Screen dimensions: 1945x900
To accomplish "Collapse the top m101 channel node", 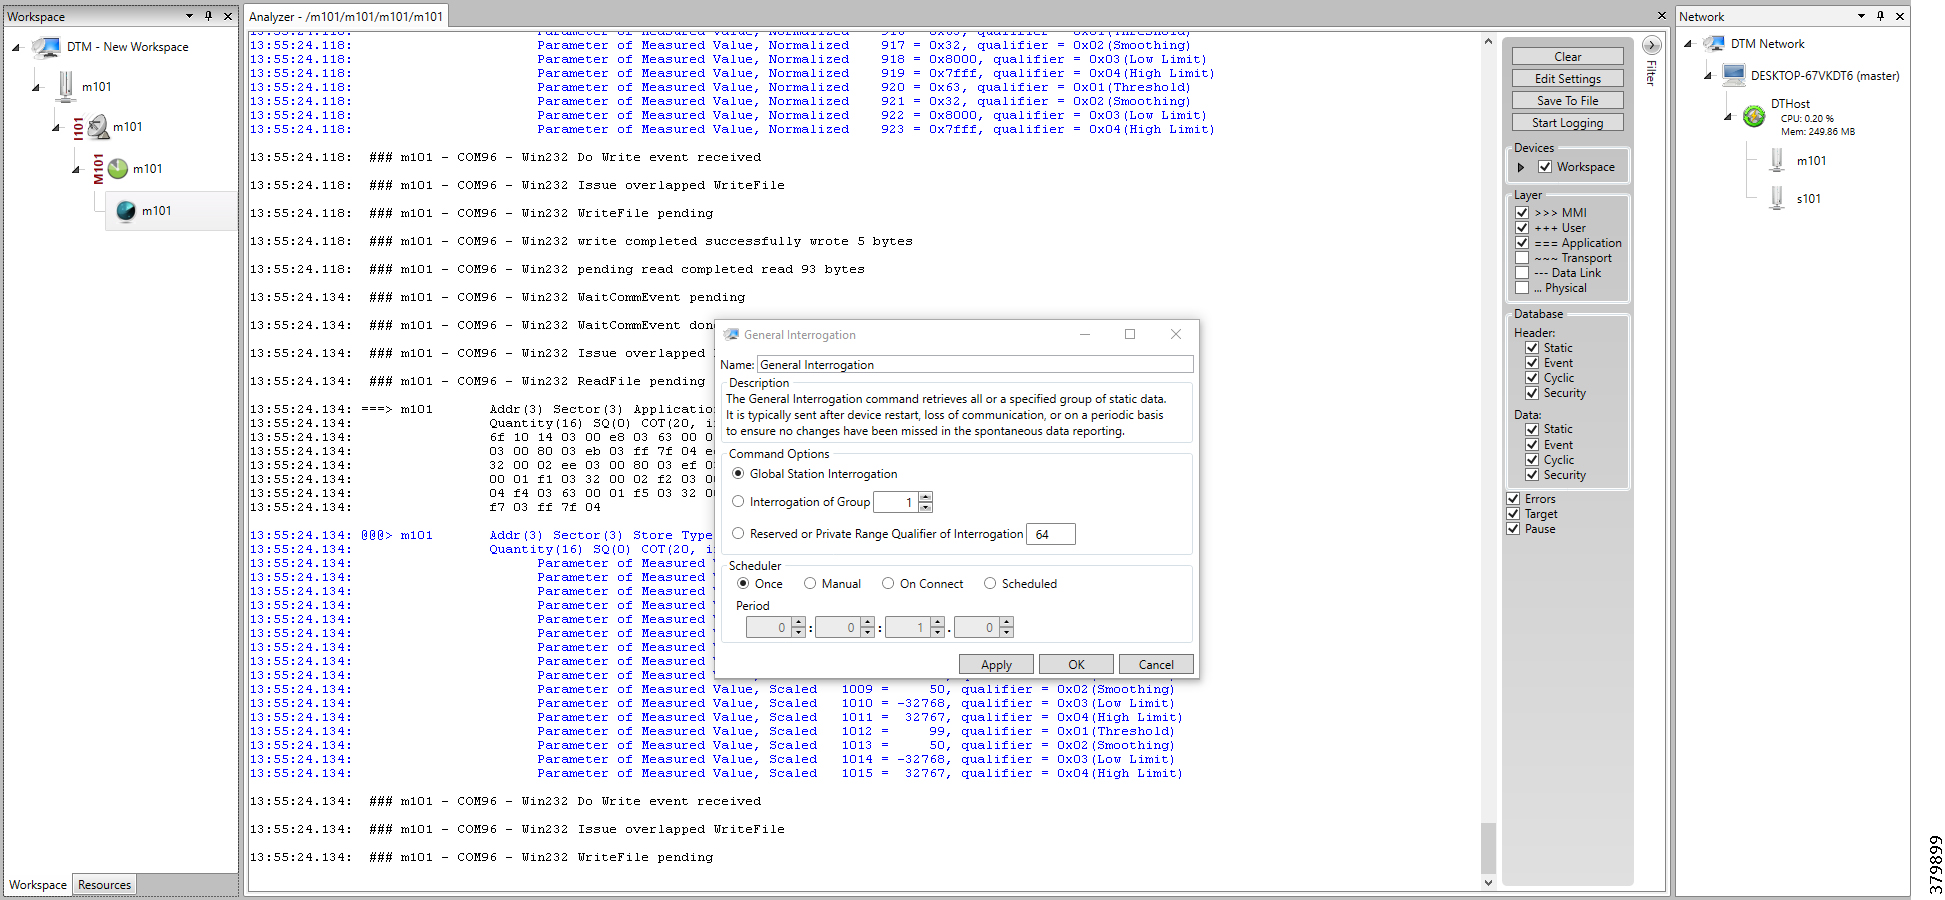I will click(37, 87).
